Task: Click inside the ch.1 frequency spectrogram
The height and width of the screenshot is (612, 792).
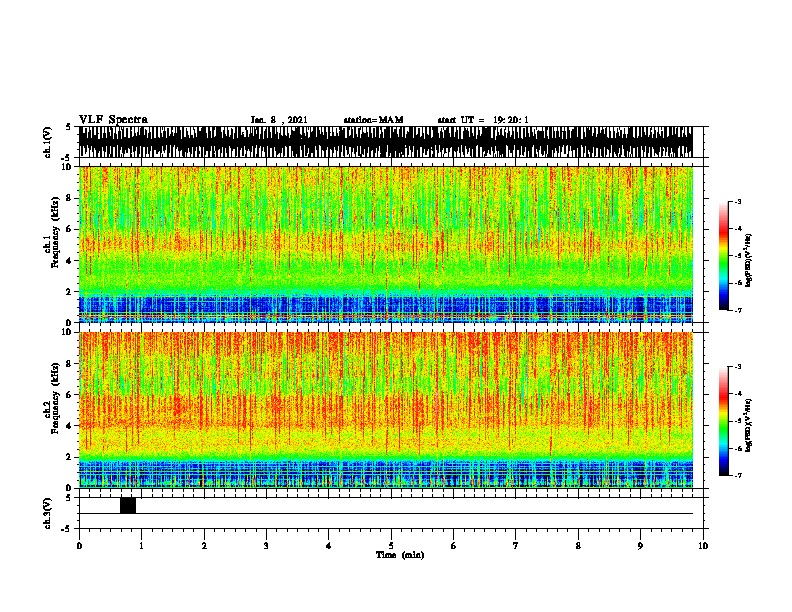Action: point(386,244)
